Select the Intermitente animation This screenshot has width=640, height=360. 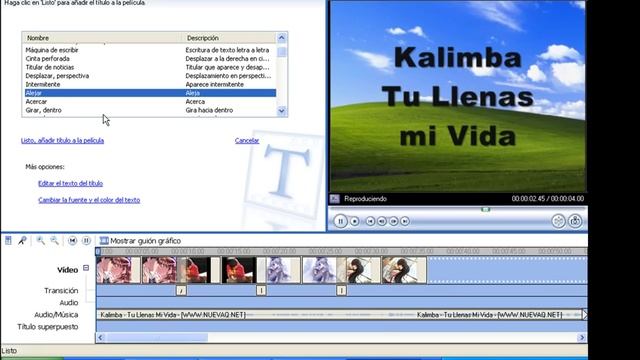pos(43,84)
